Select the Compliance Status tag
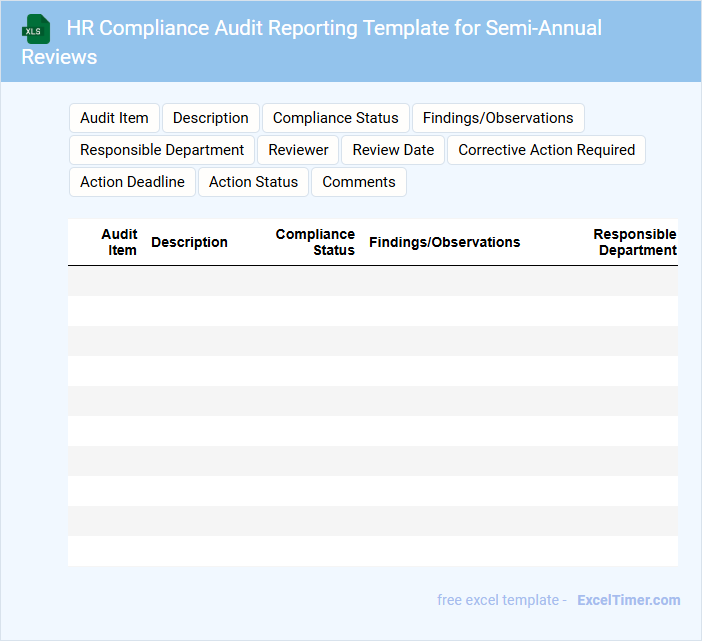 click(336, 118)
